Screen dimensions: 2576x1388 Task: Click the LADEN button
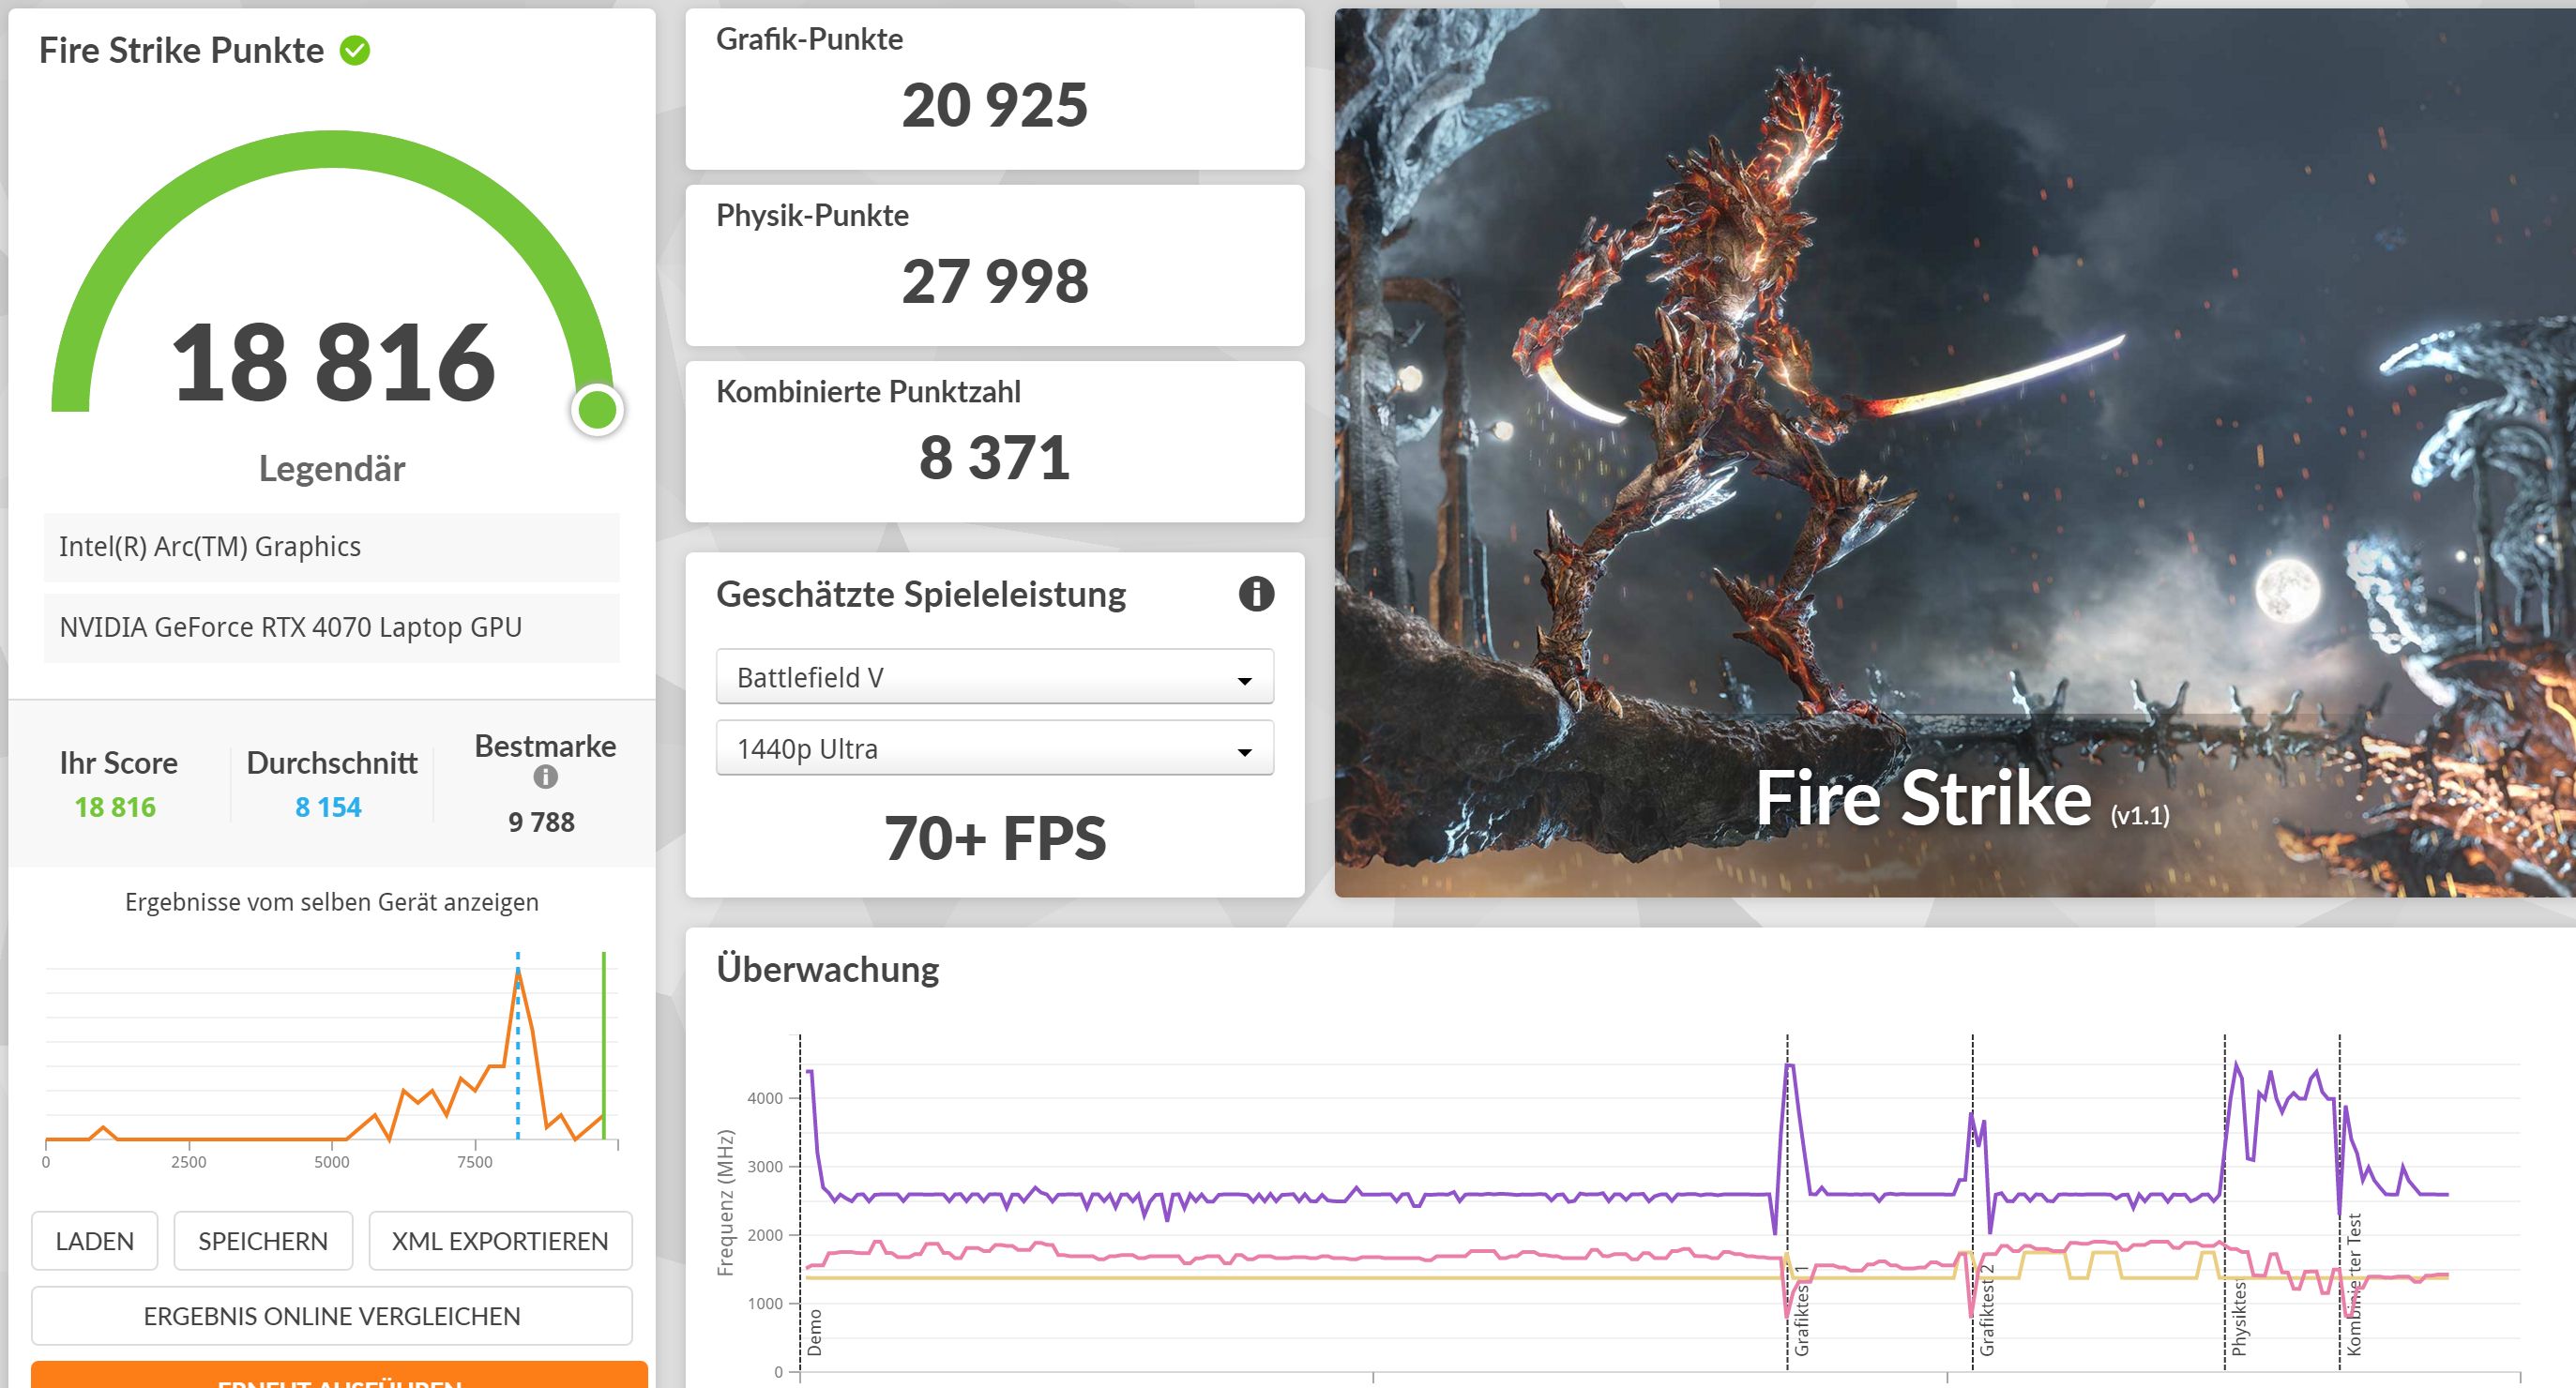click(x=94, y=1241)
